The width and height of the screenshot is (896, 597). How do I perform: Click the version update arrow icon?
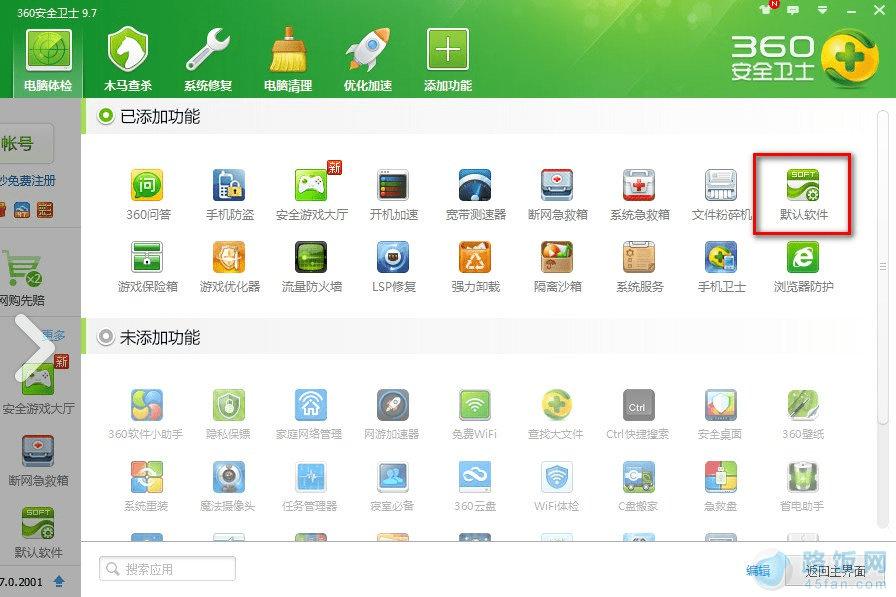[59, 582]
